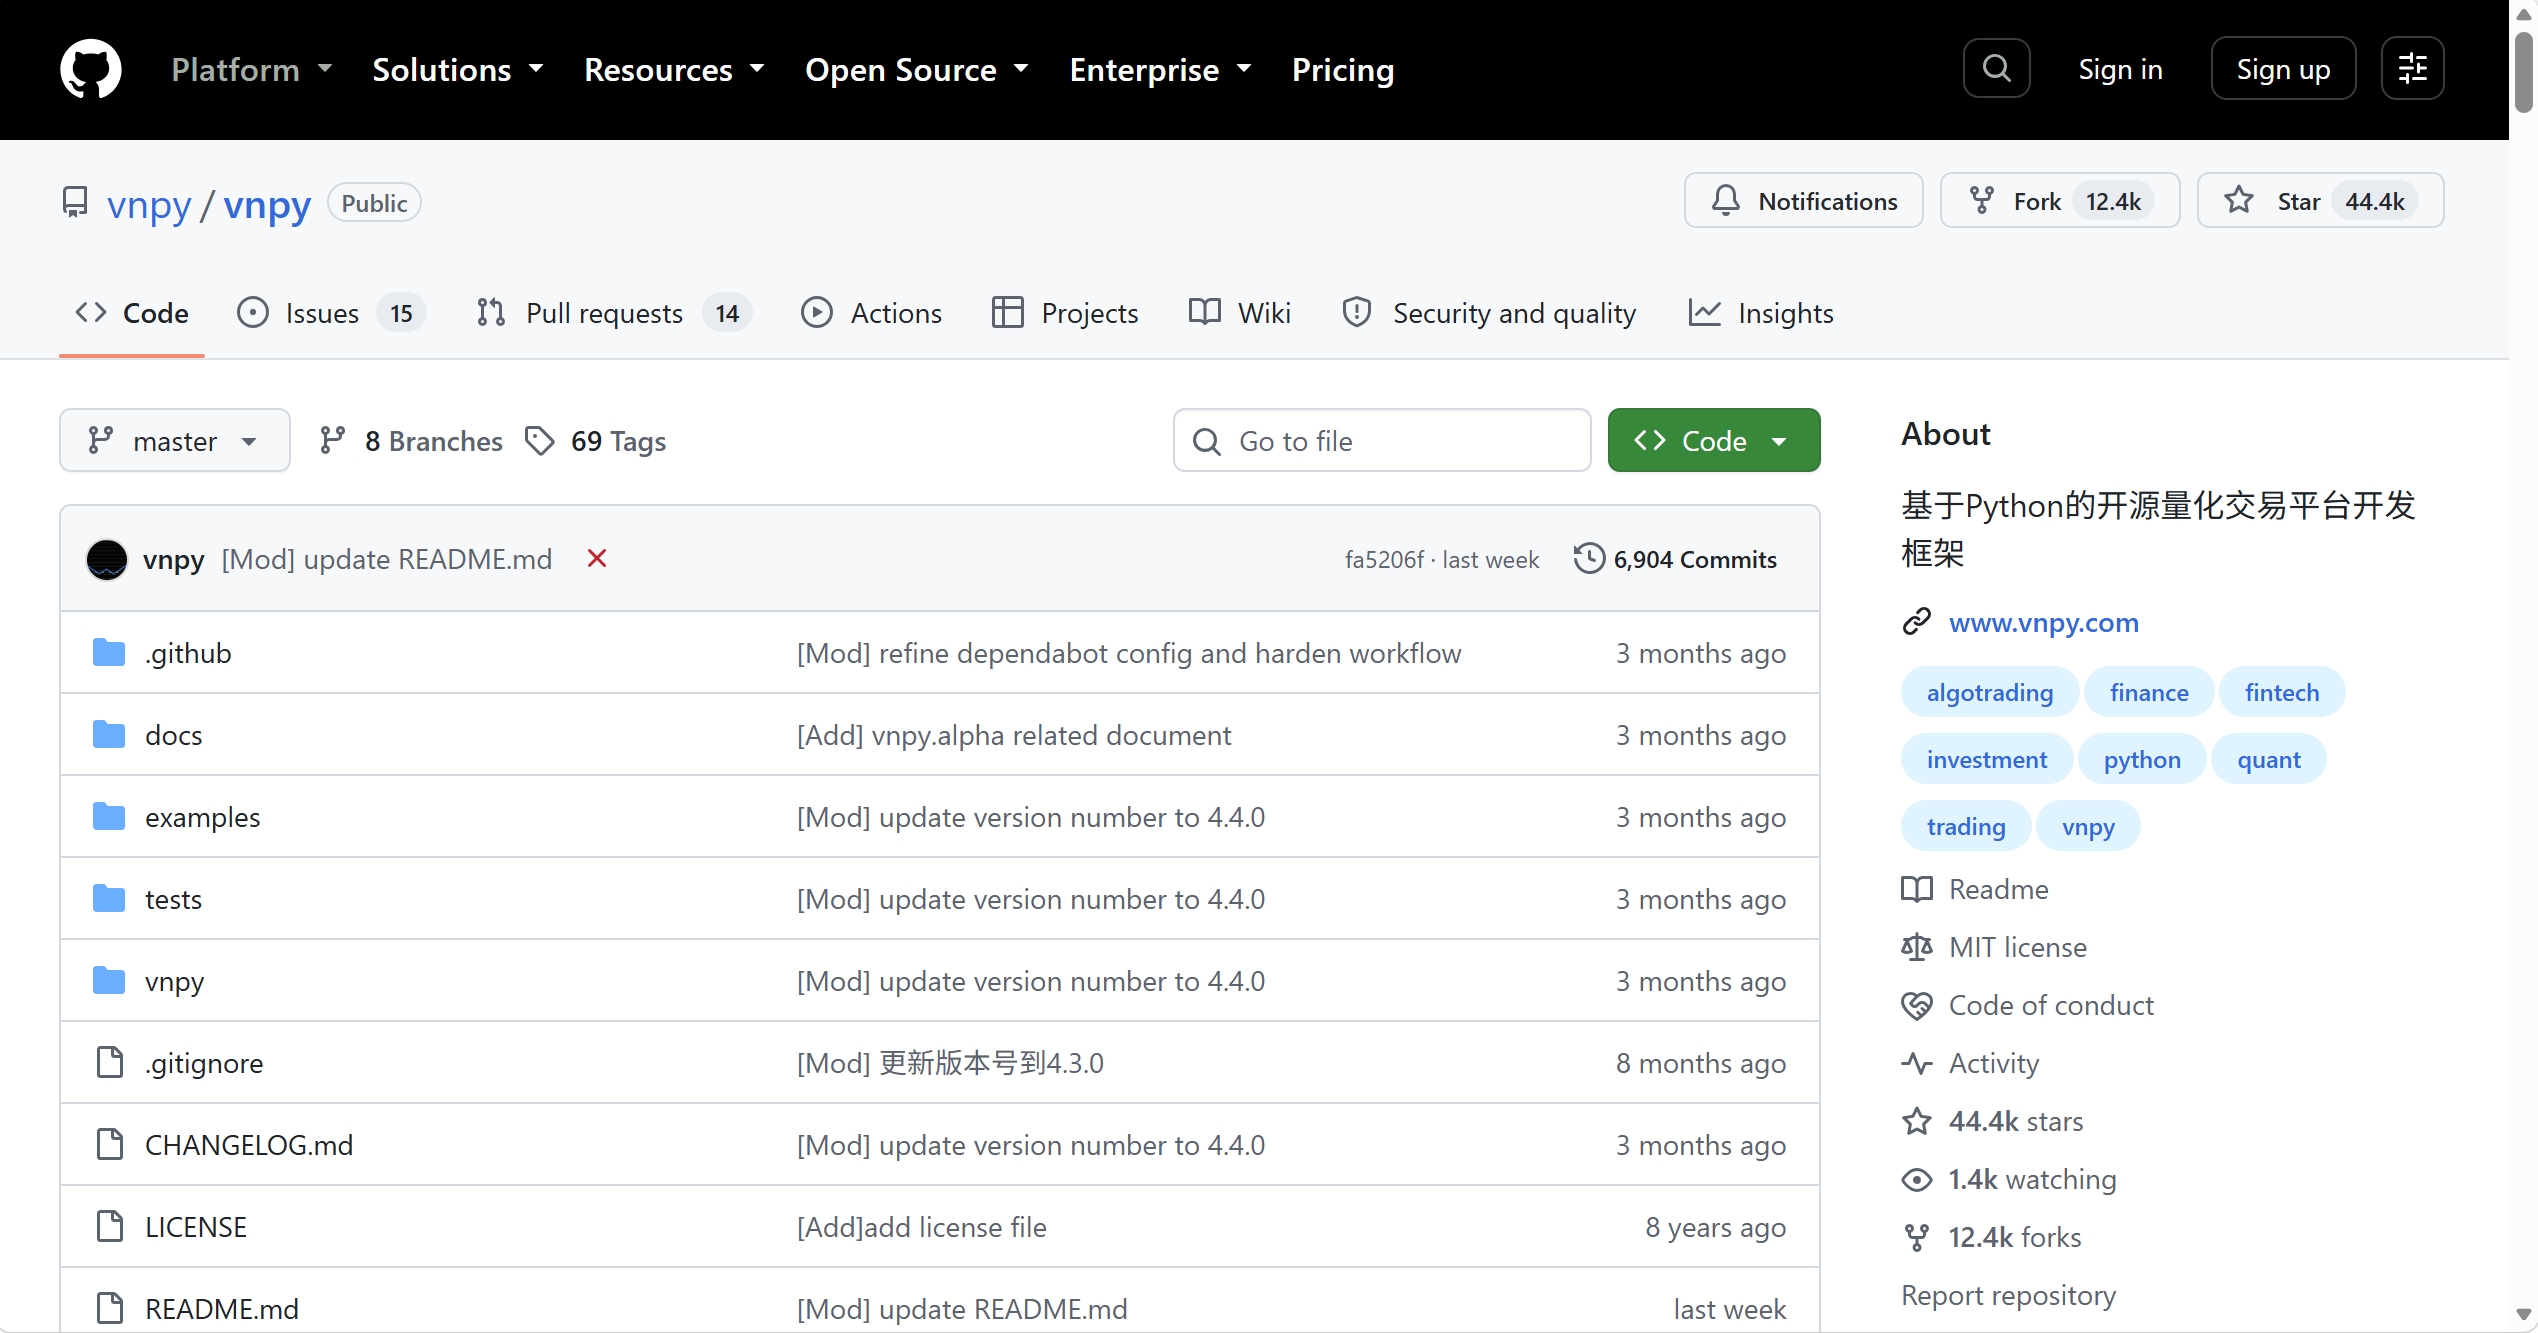Click the stars icon in About
Viewport: 2538px width, 1333px height.
tap(1916, 1121)
